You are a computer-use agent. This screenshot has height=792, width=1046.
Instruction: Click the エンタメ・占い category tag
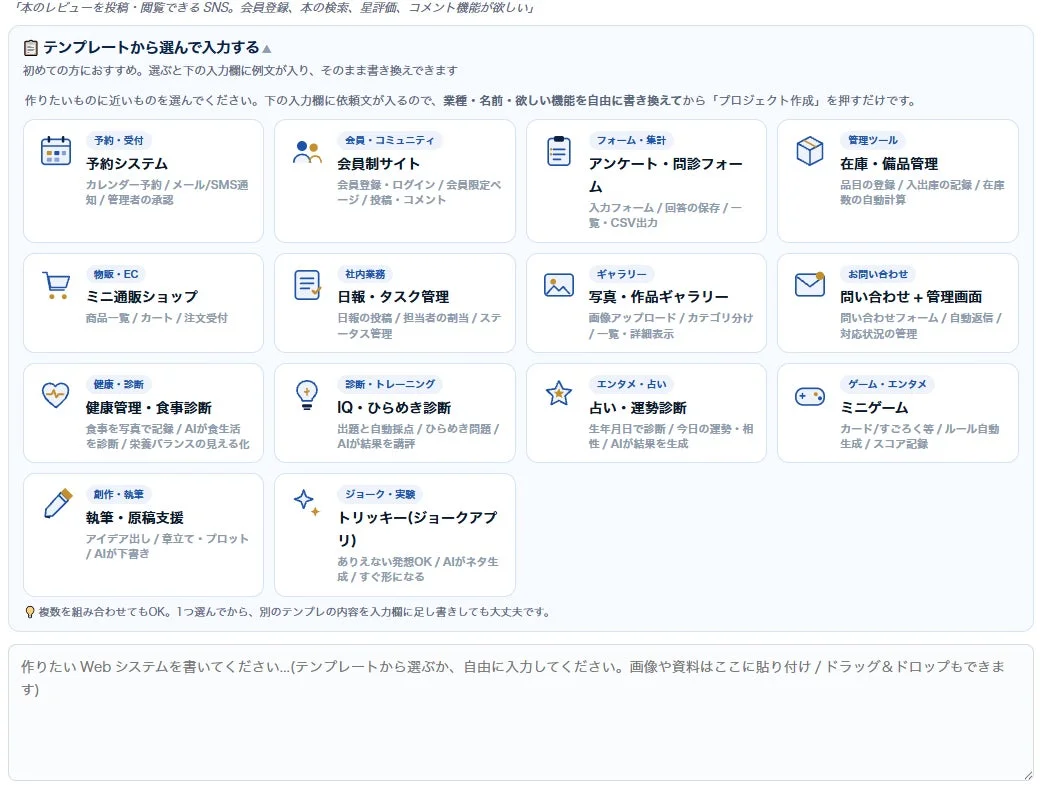631,384
